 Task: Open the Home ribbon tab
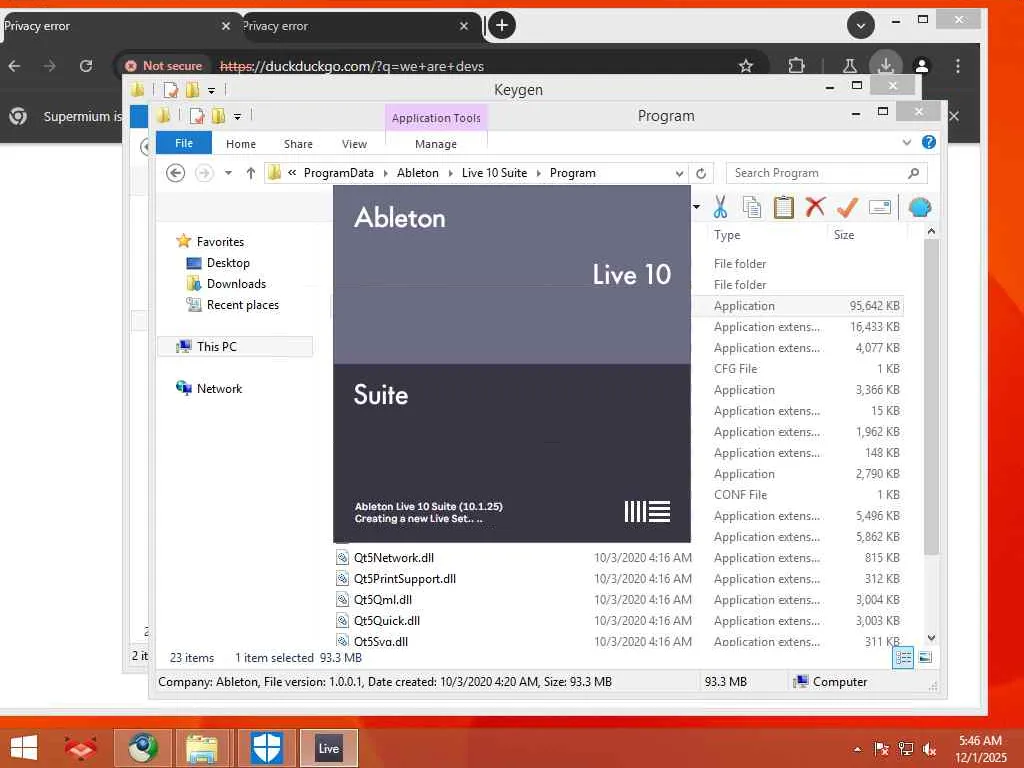[240, 144]
